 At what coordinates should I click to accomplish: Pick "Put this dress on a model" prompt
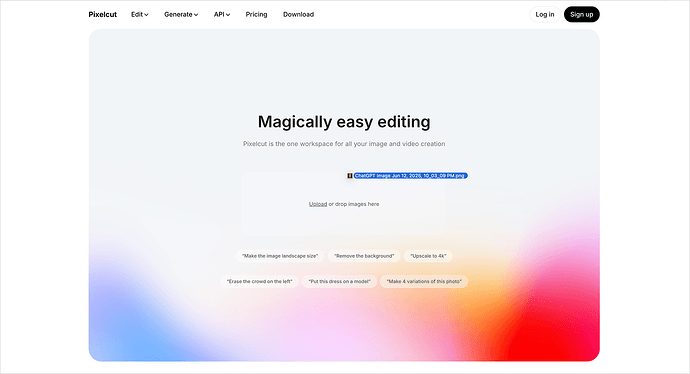(339, 282)
